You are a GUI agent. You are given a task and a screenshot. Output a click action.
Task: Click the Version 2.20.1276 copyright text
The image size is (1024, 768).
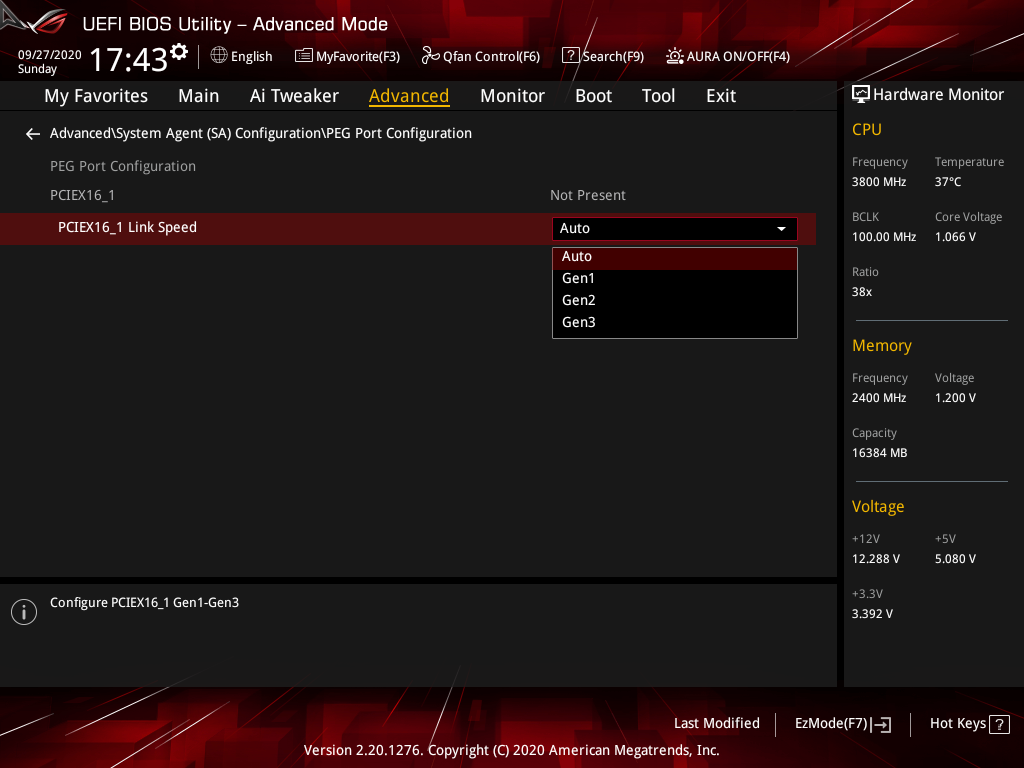coord(511,750)
